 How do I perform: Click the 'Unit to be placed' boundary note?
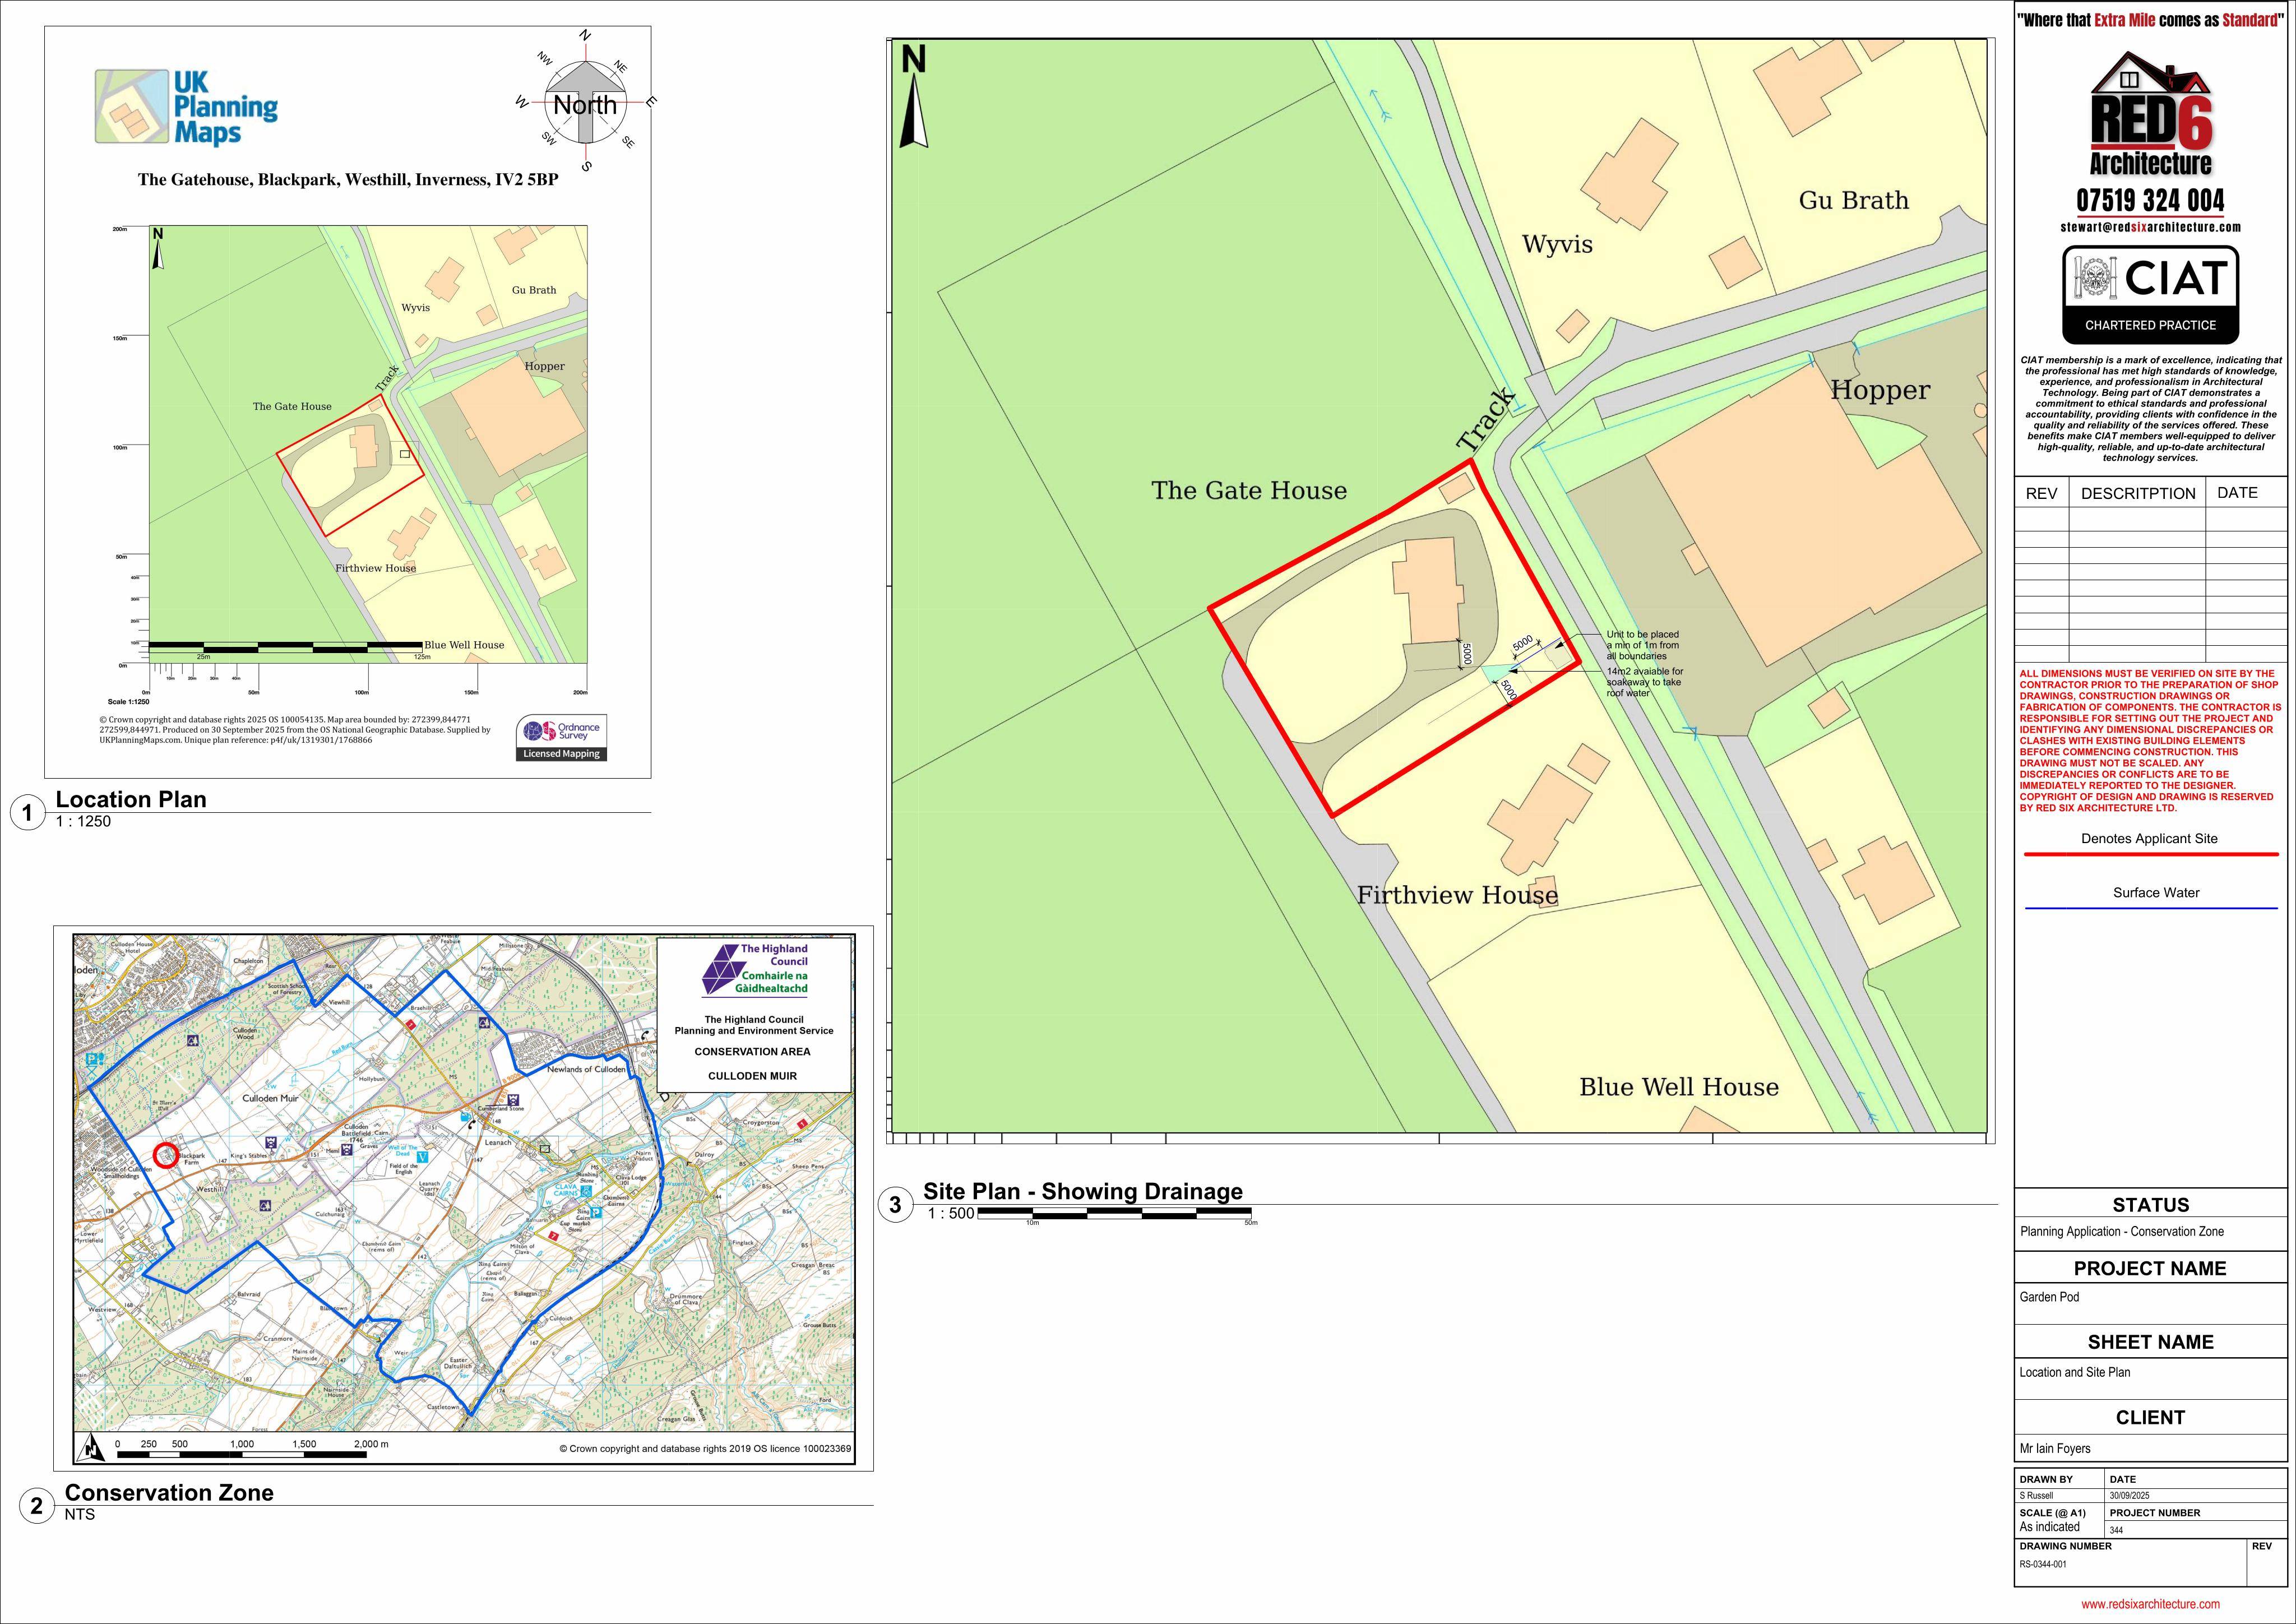click(1643, 645)
